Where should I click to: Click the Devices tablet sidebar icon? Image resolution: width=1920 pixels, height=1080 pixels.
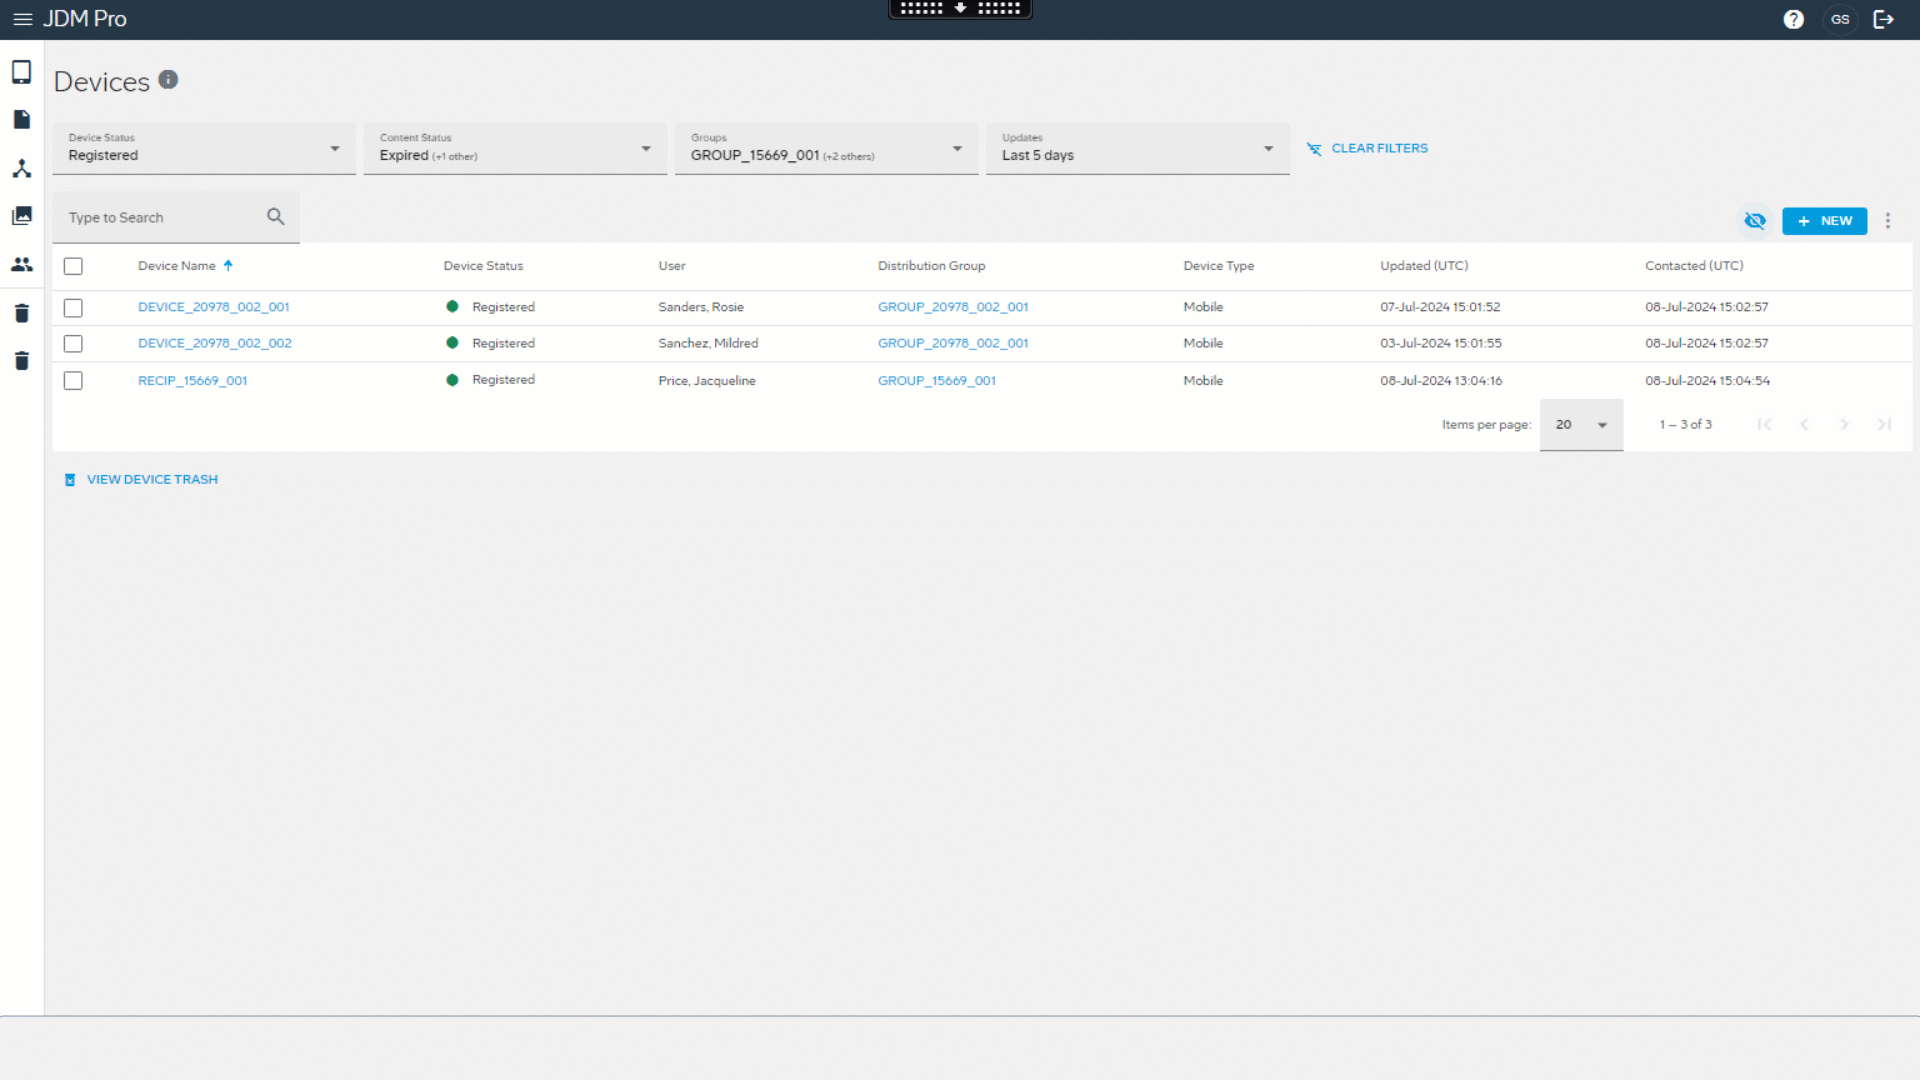tap(21, 72)
